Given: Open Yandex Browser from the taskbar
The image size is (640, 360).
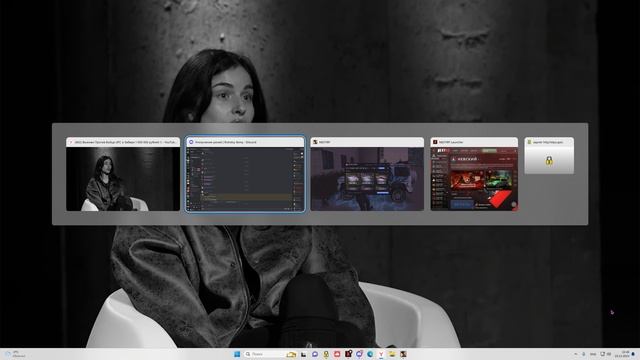Looking at the screenshot, I should tap(381, 354).
